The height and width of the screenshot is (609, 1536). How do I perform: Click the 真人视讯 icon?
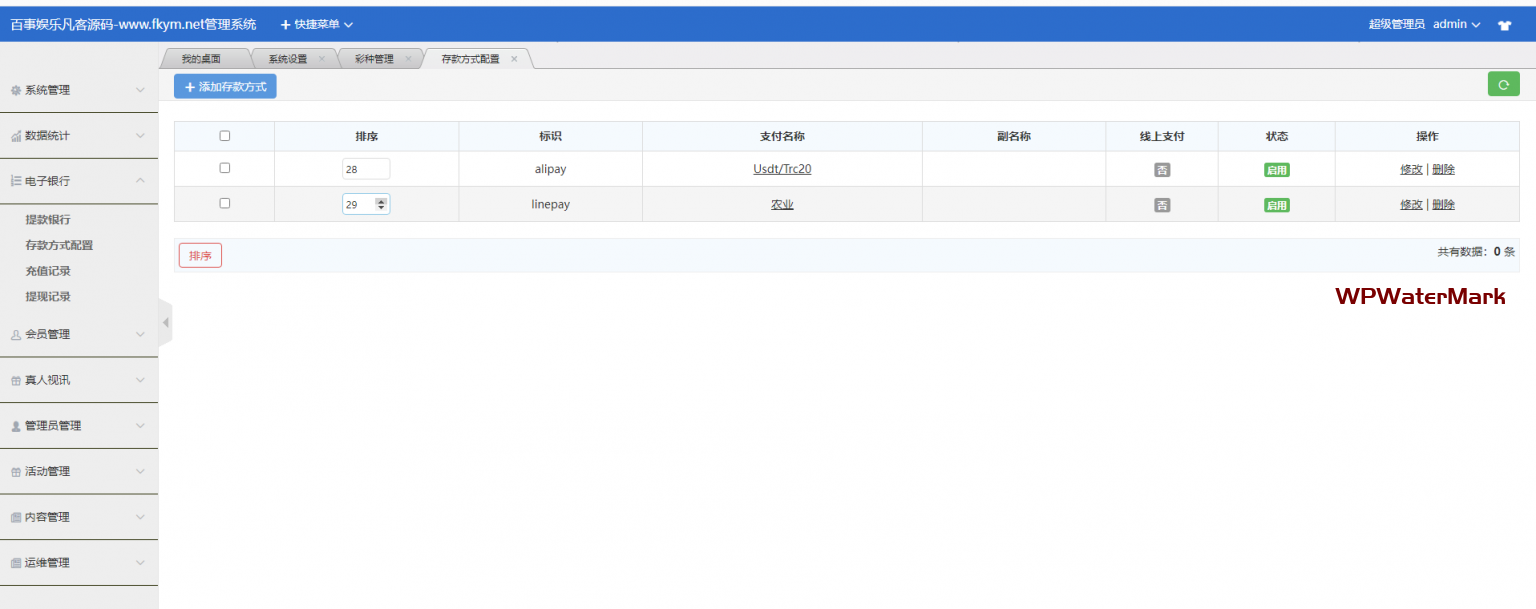[x=16, y=380]
